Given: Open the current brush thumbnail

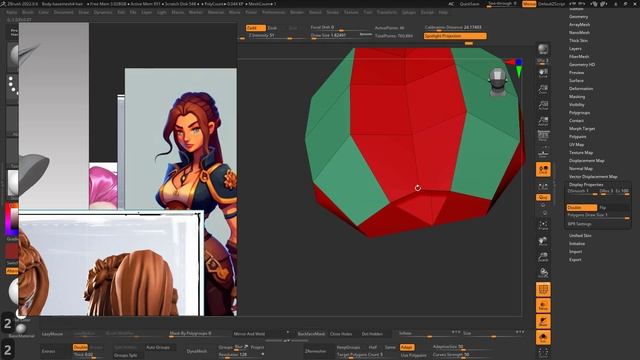Looking at the screenshot, I should tap(13, 56).
